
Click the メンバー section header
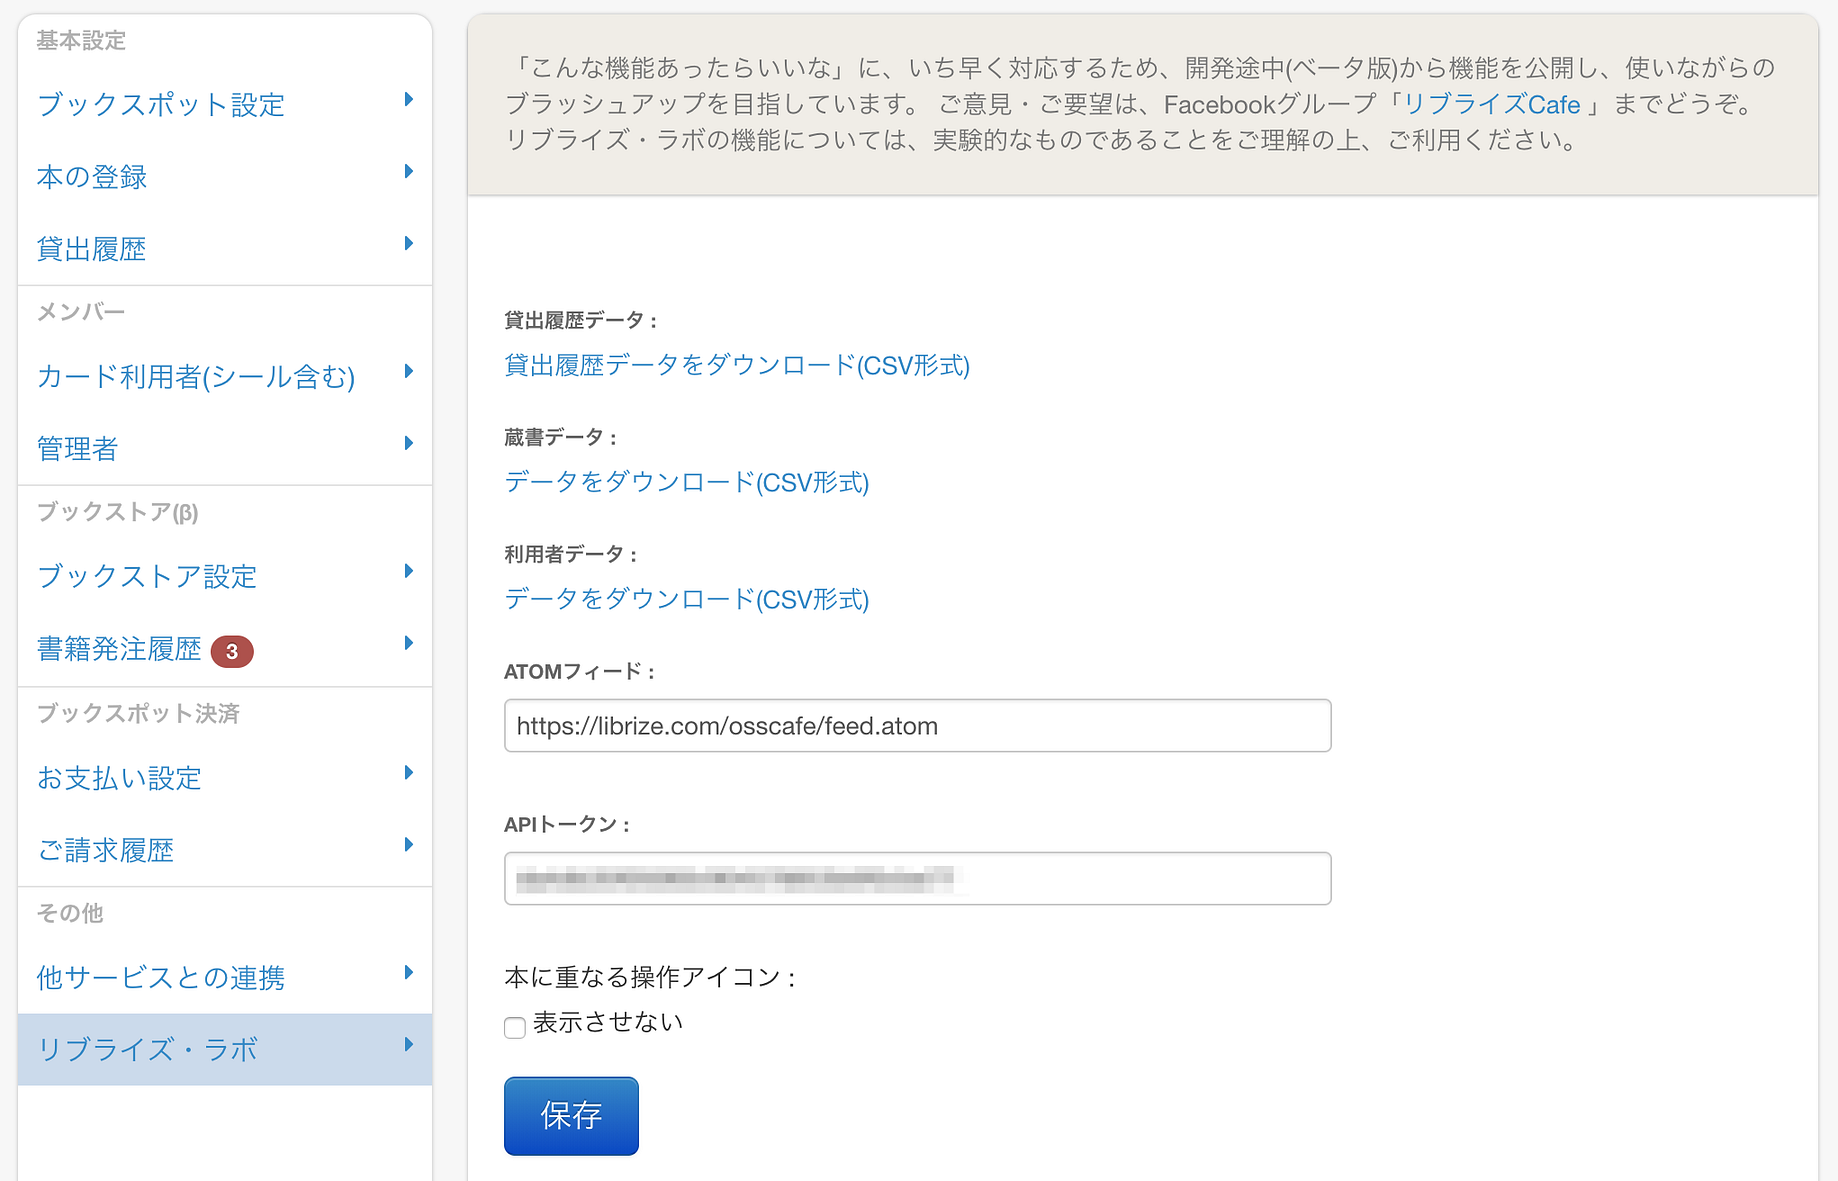[x=81, y=312]
